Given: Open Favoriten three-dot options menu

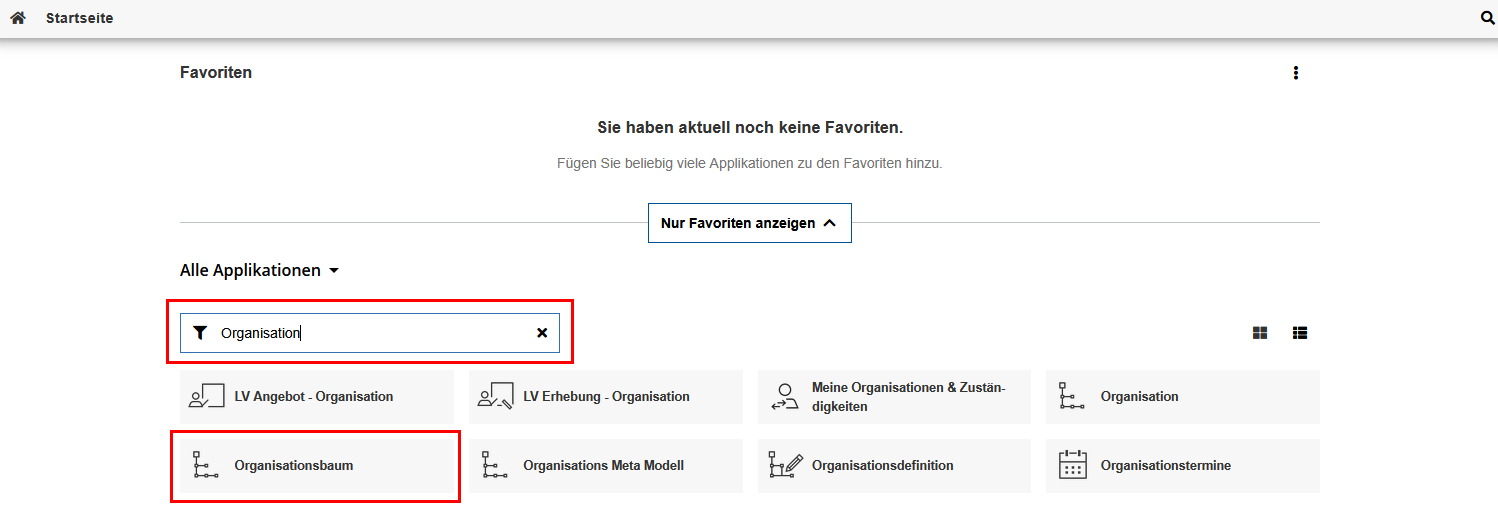Looking at the screenshot, I should point(1296,73).
